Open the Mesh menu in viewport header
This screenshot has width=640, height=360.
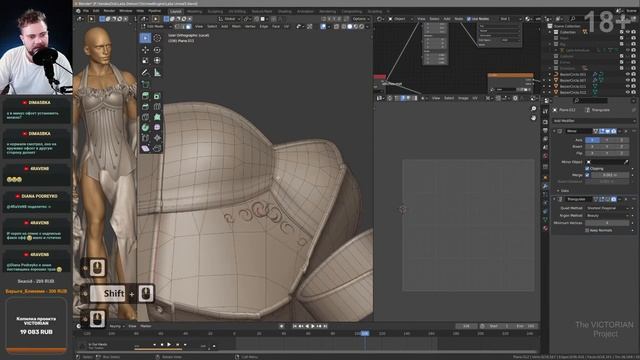coord(236,27)
